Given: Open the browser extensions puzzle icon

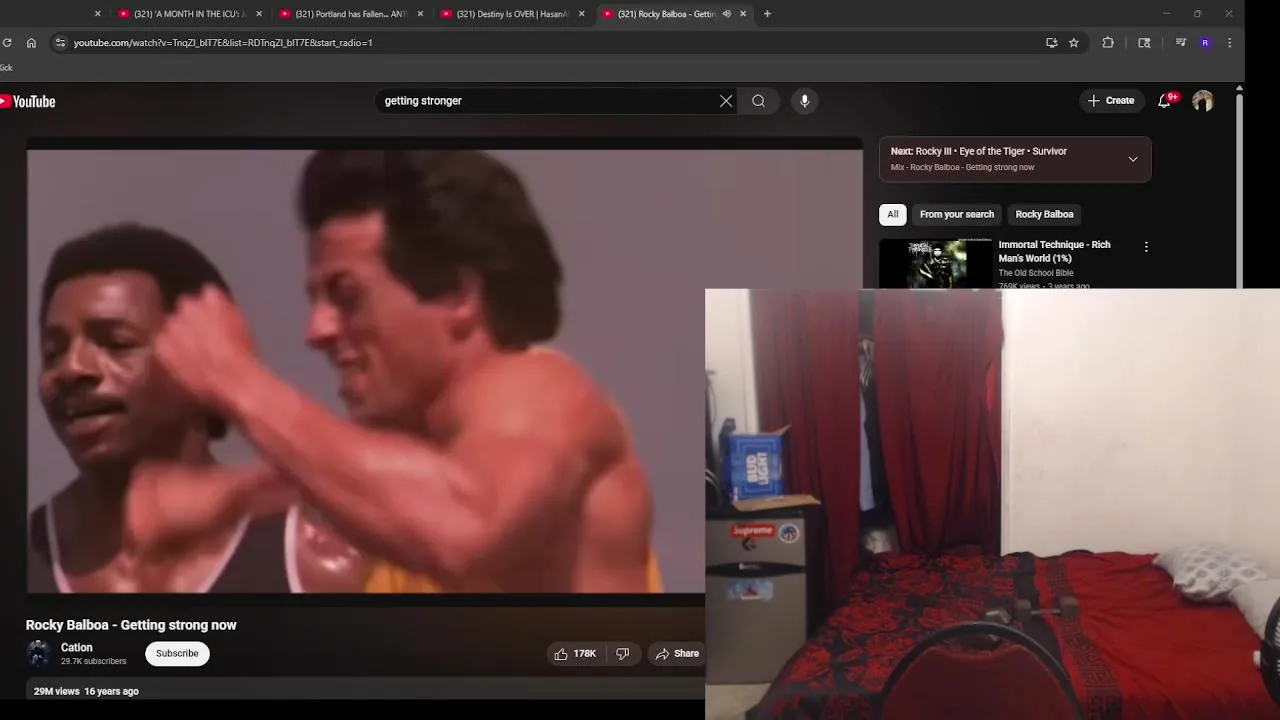Looking at the screenshot, I should 1108,43.
